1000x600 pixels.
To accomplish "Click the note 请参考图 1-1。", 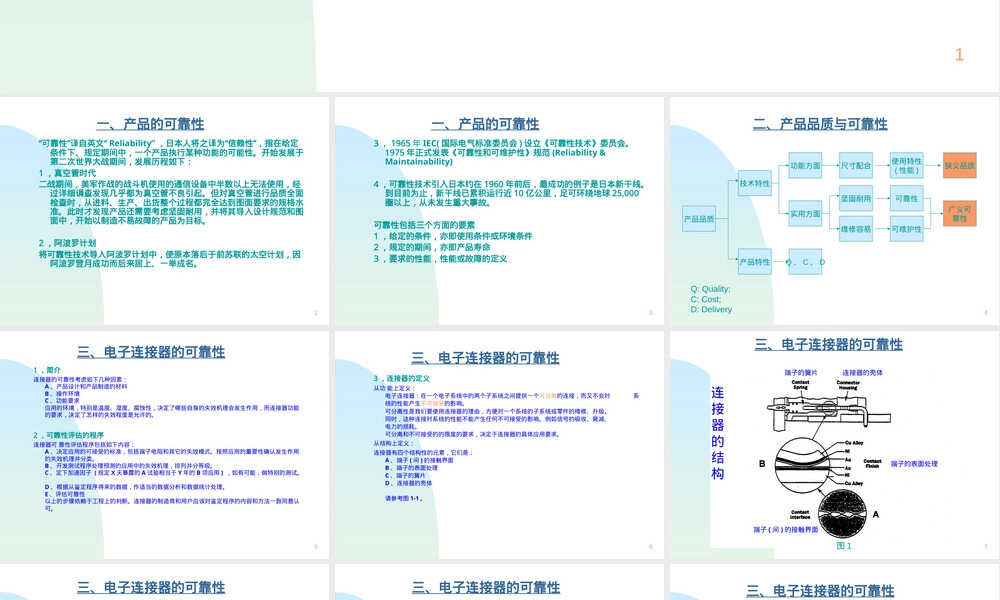I will [404, 499].
